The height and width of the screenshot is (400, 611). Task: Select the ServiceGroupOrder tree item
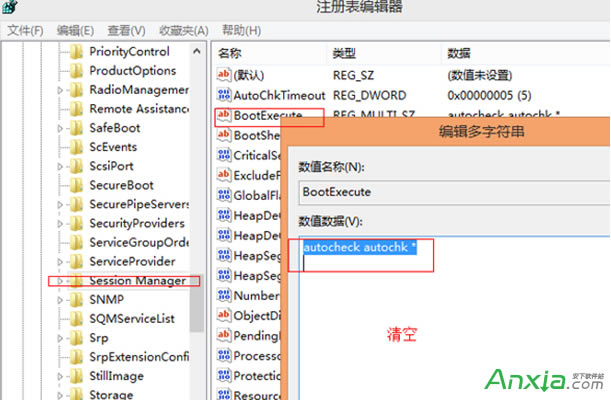pos(138,243)
